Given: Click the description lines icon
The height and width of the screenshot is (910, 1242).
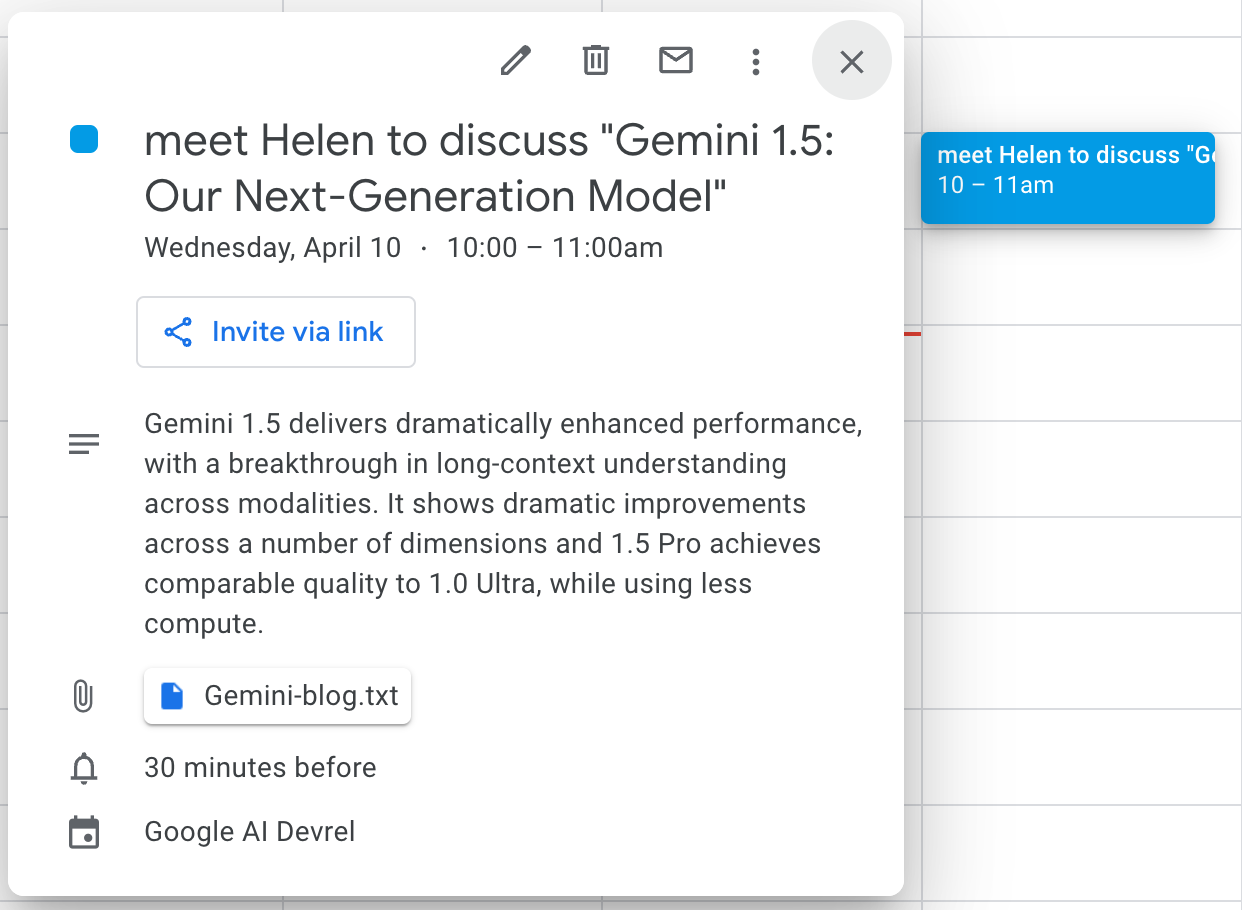Looking at the screenshot, I should coord(84,444).
